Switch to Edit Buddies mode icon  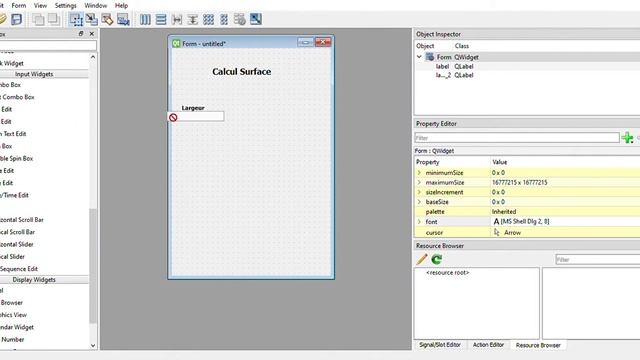[x=107, y=19]
